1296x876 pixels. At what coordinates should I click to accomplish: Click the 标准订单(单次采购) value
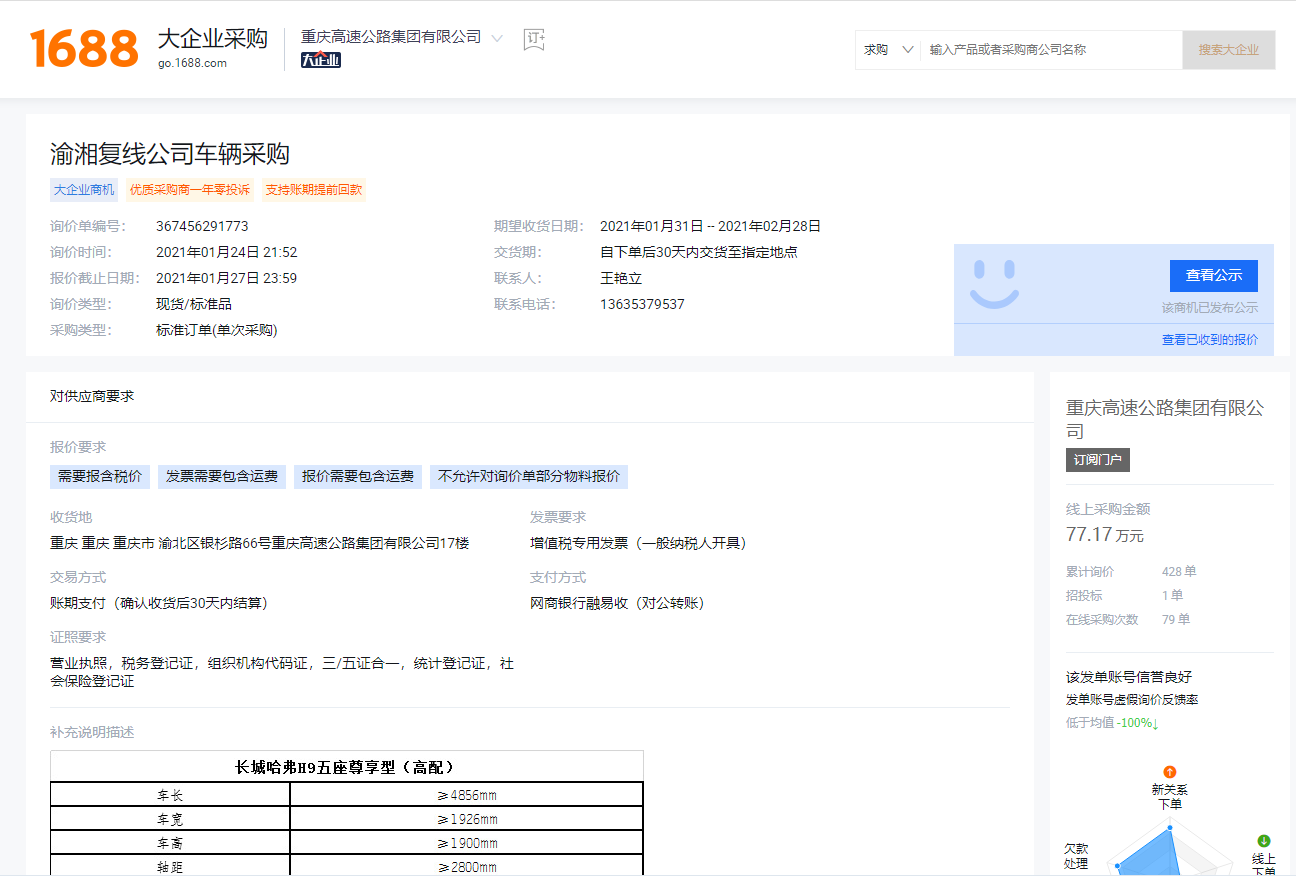[x=217, y=330]
